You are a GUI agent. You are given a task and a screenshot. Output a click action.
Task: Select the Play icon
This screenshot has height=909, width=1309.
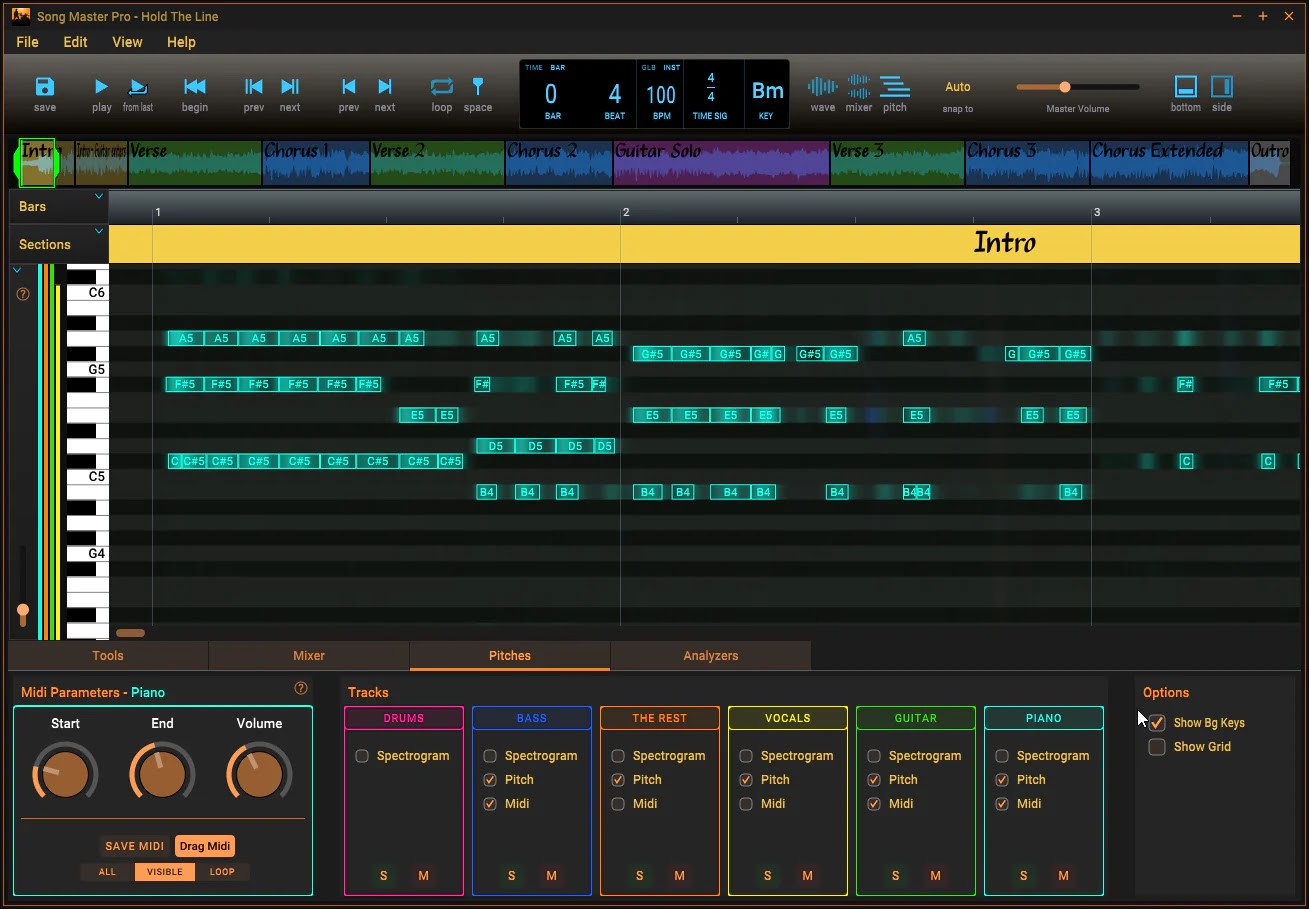101,88
